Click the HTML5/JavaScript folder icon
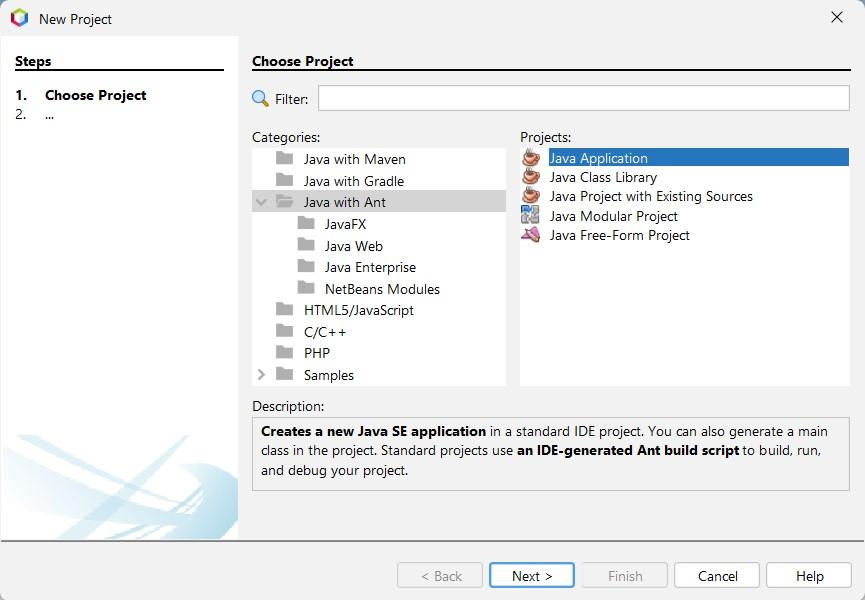This screenshot has height=600, width=865. pos(285,309)
